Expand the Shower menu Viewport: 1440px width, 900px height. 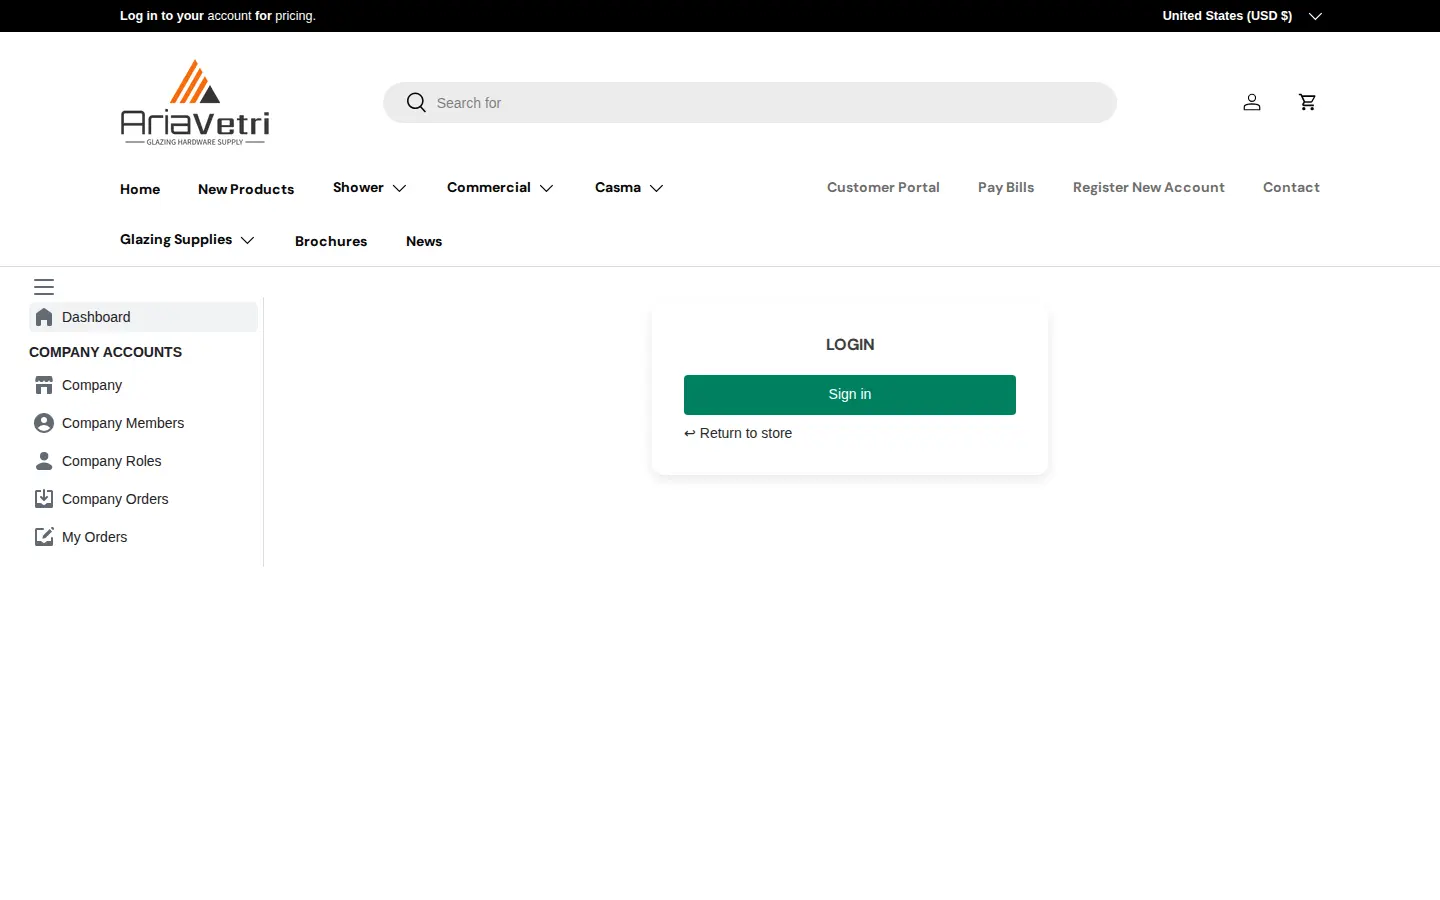pos(370,188)
